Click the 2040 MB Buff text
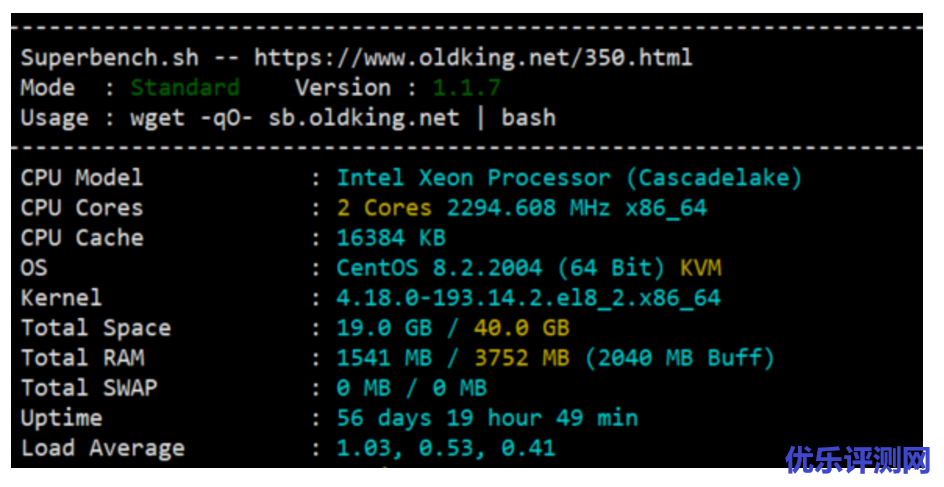 tap(679, 358)
